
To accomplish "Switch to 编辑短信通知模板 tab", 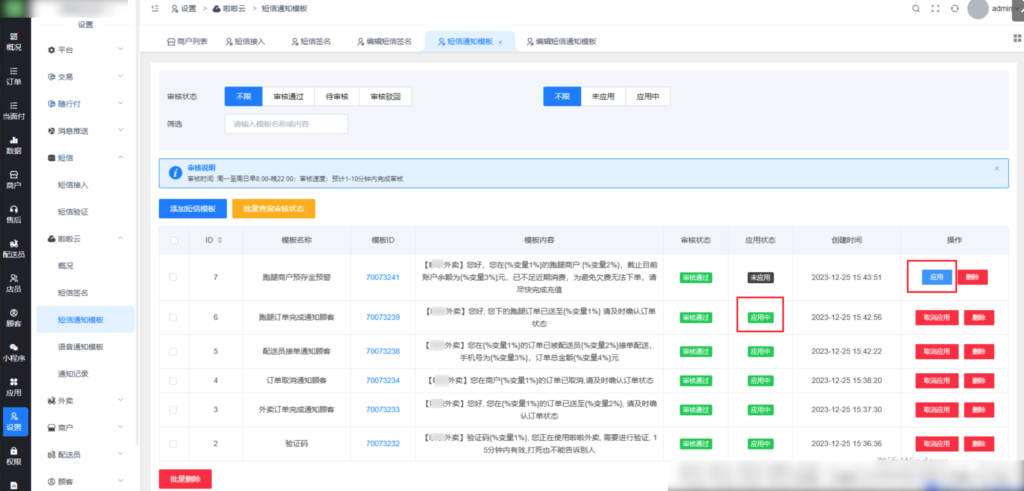I will tap(562, 42).
